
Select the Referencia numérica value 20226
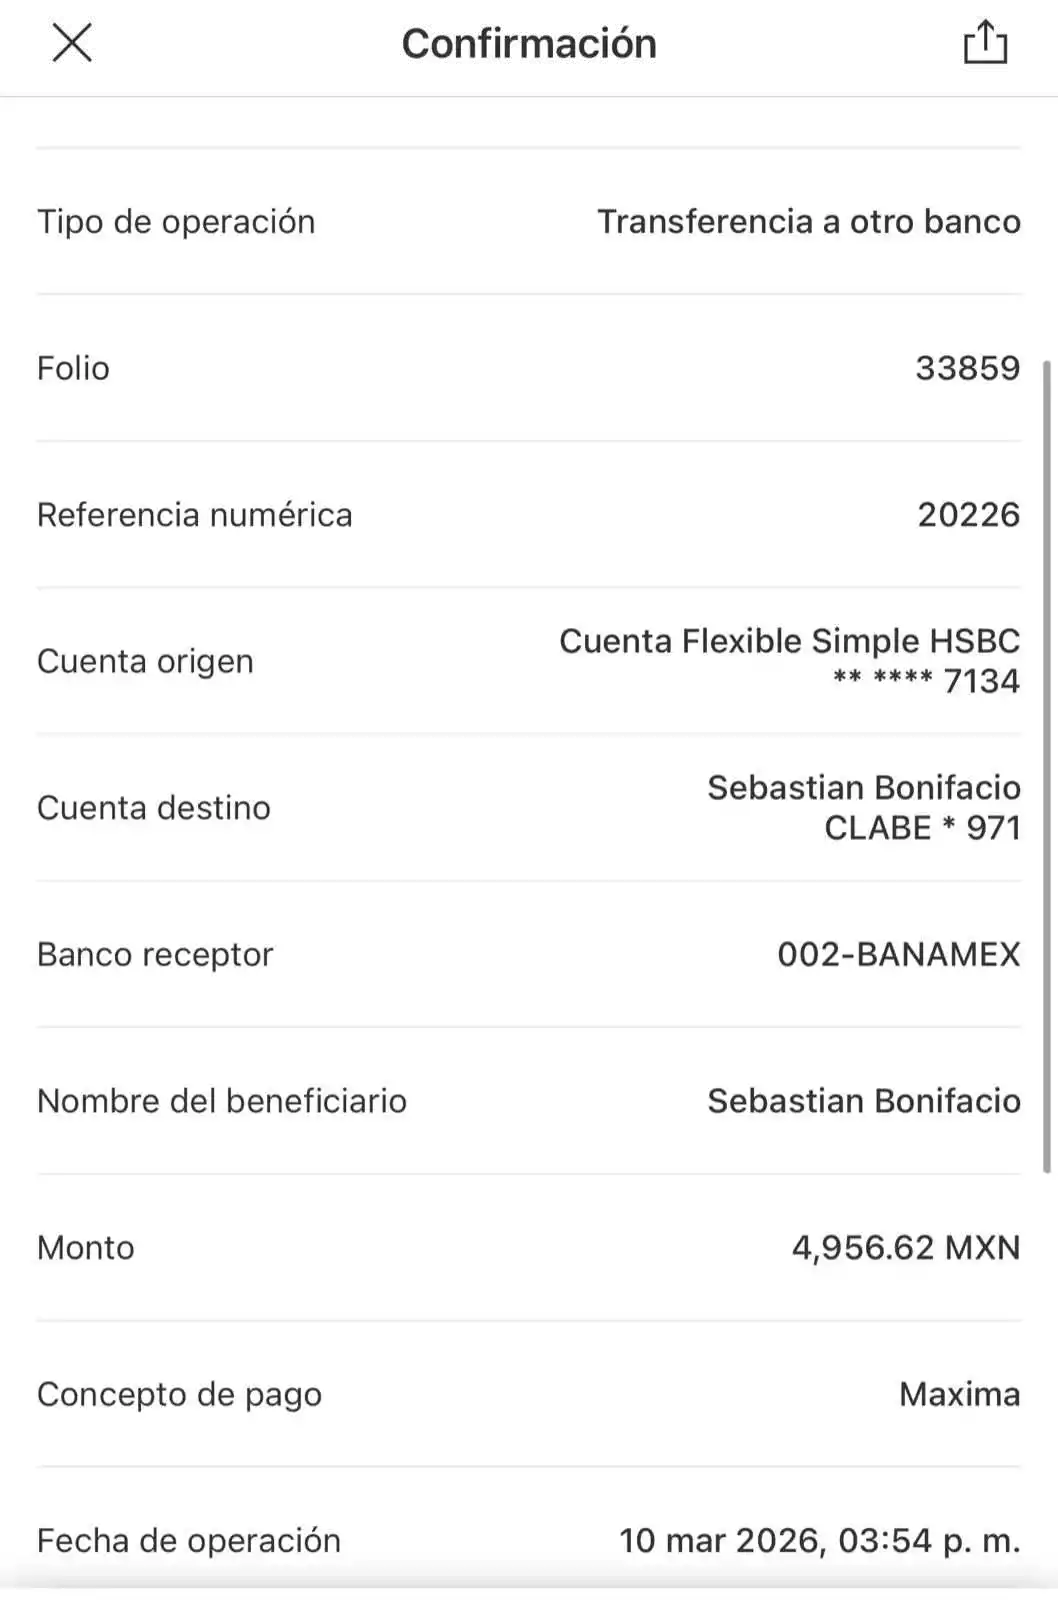968,515
